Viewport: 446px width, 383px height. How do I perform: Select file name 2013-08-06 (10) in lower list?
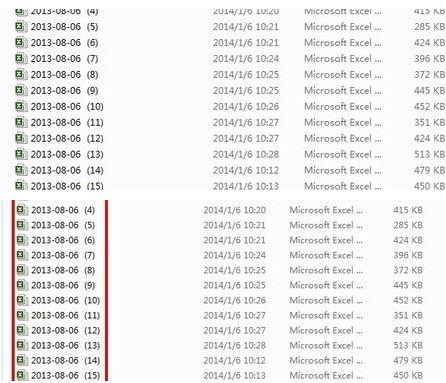coord(66,300)
